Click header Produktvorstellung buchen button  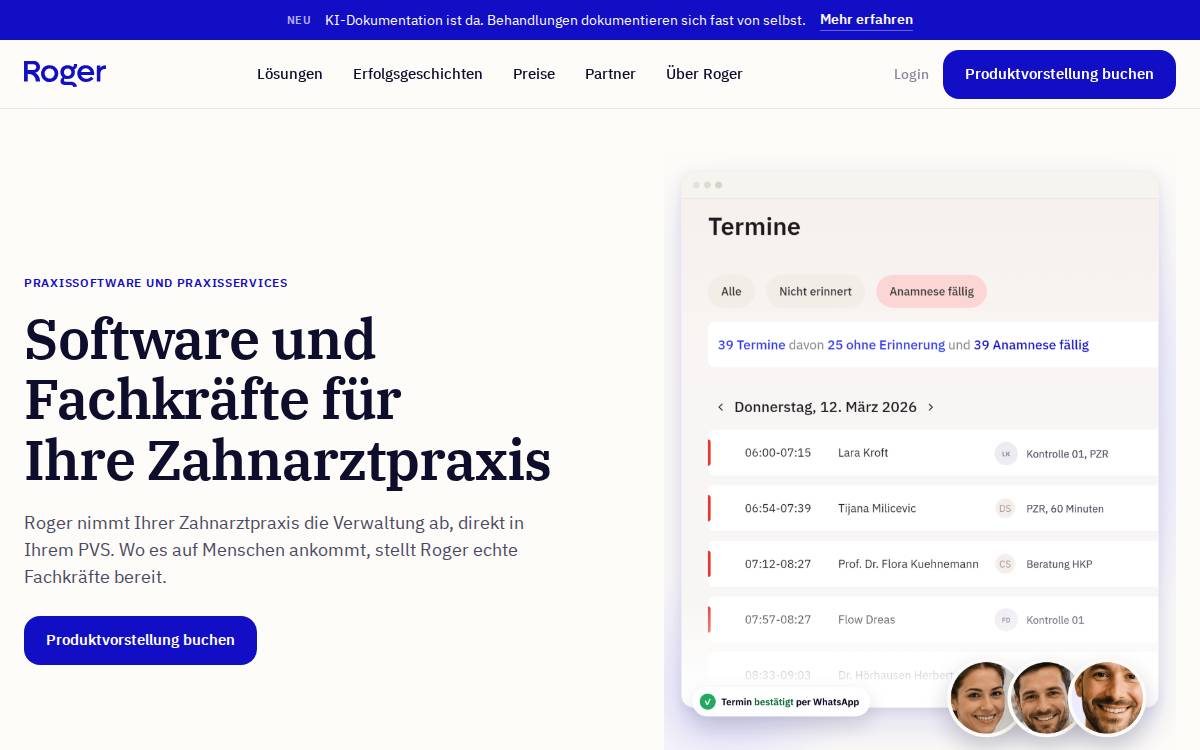1059,74
